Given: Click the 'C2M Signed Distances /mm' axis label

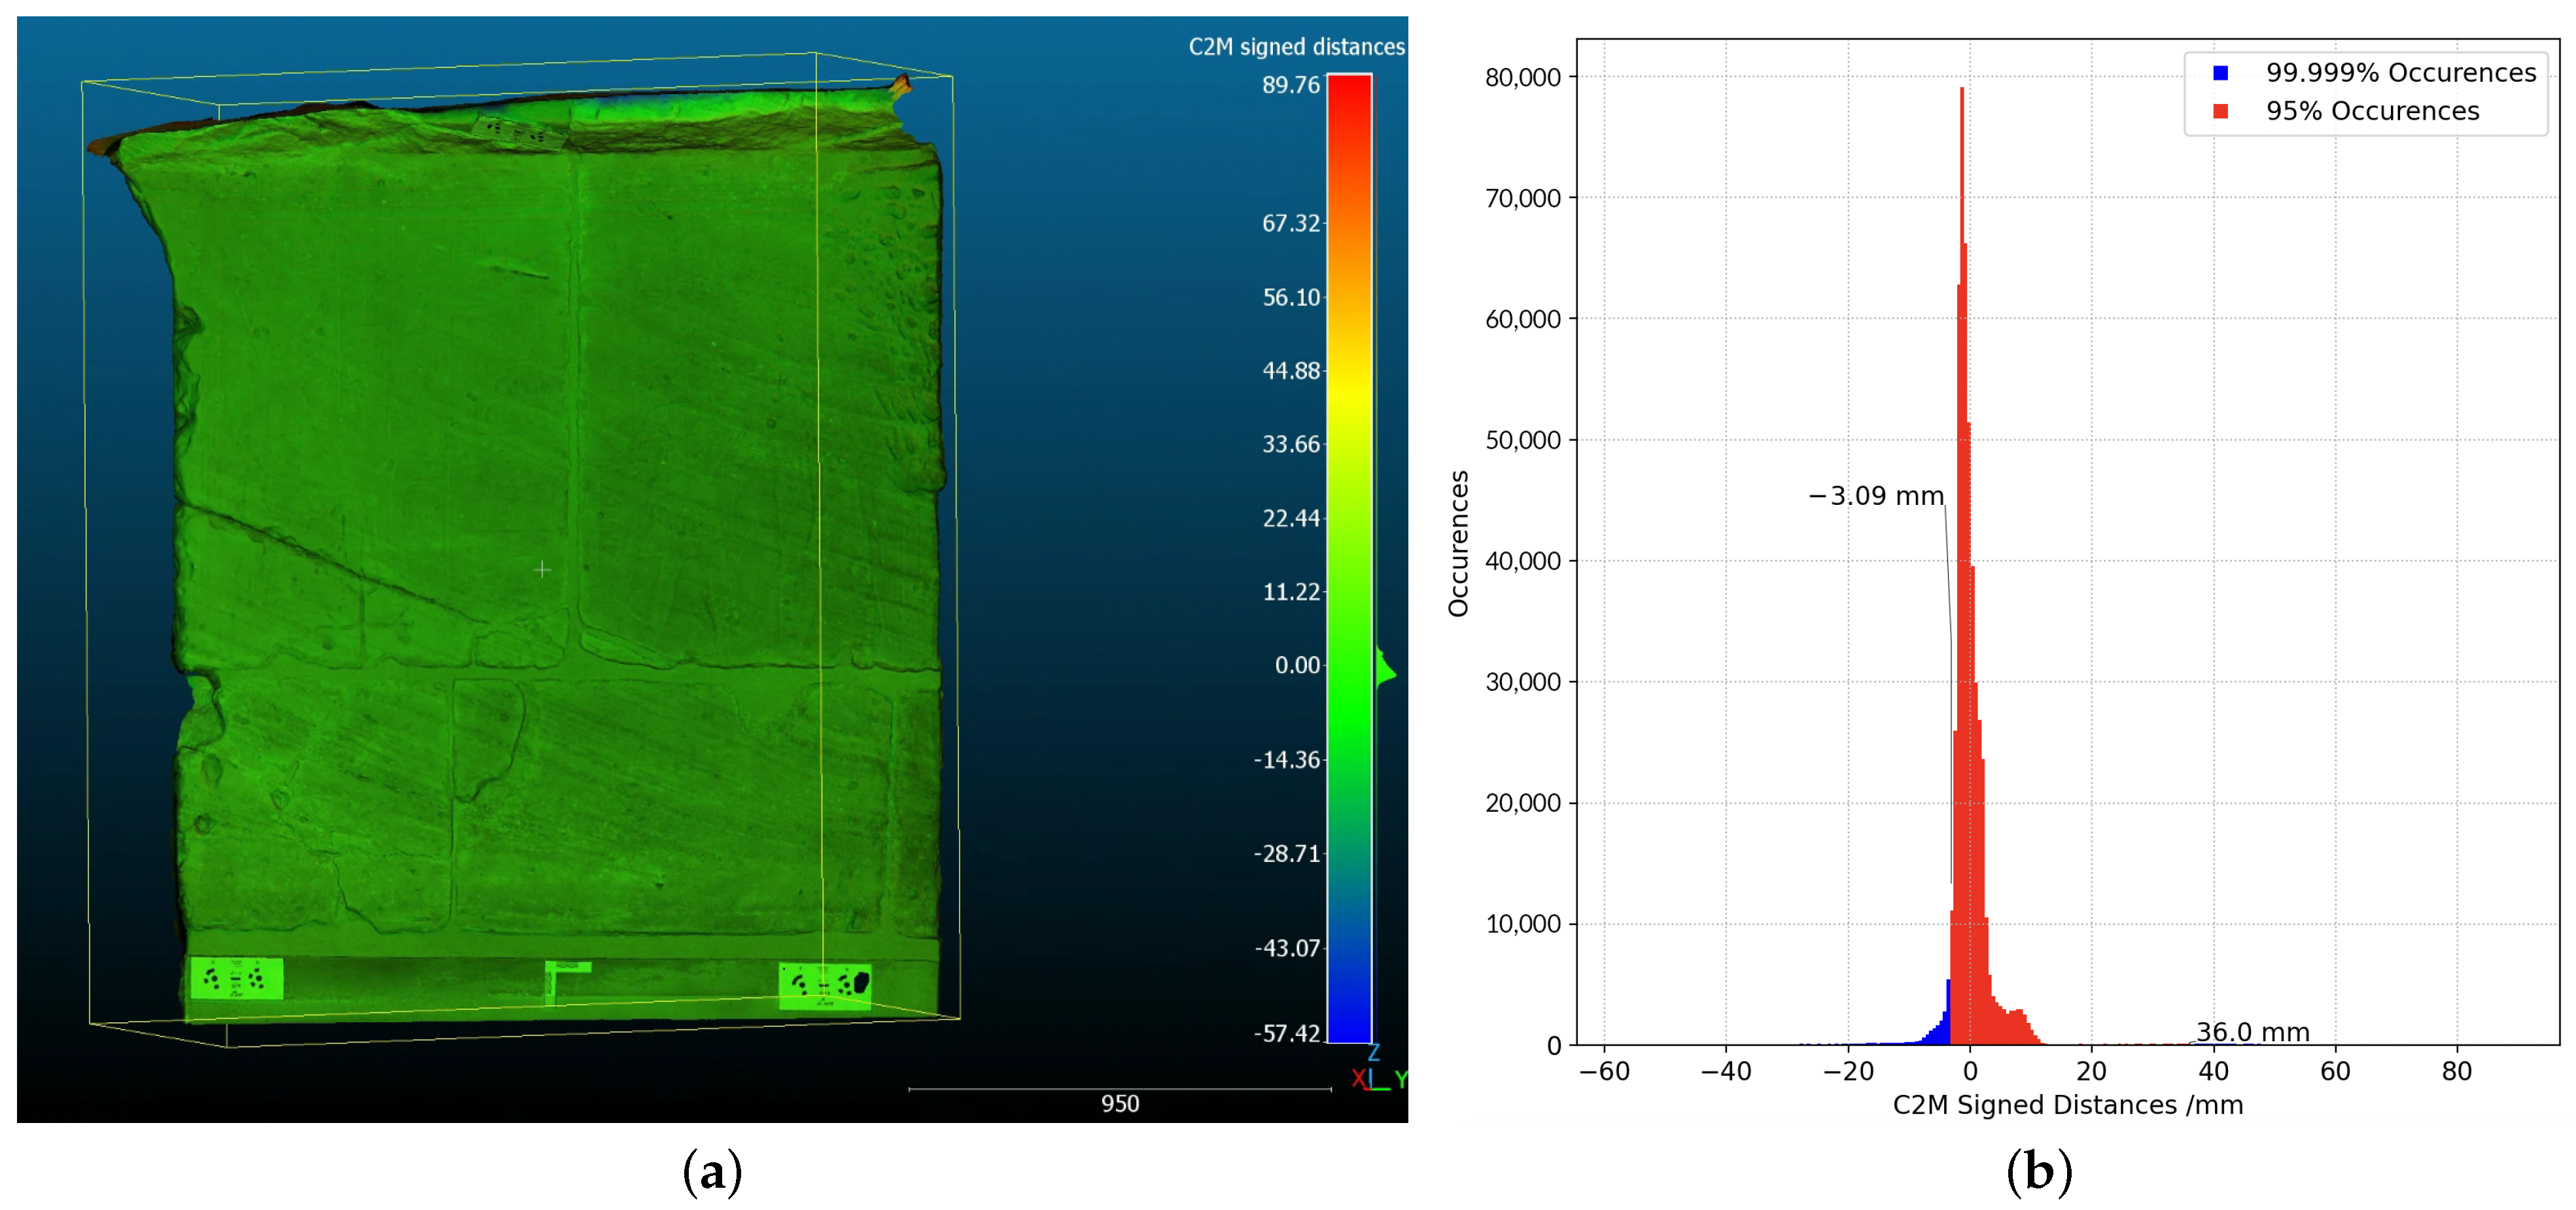Looking at the screenshot, I should pos(2067,1104).
